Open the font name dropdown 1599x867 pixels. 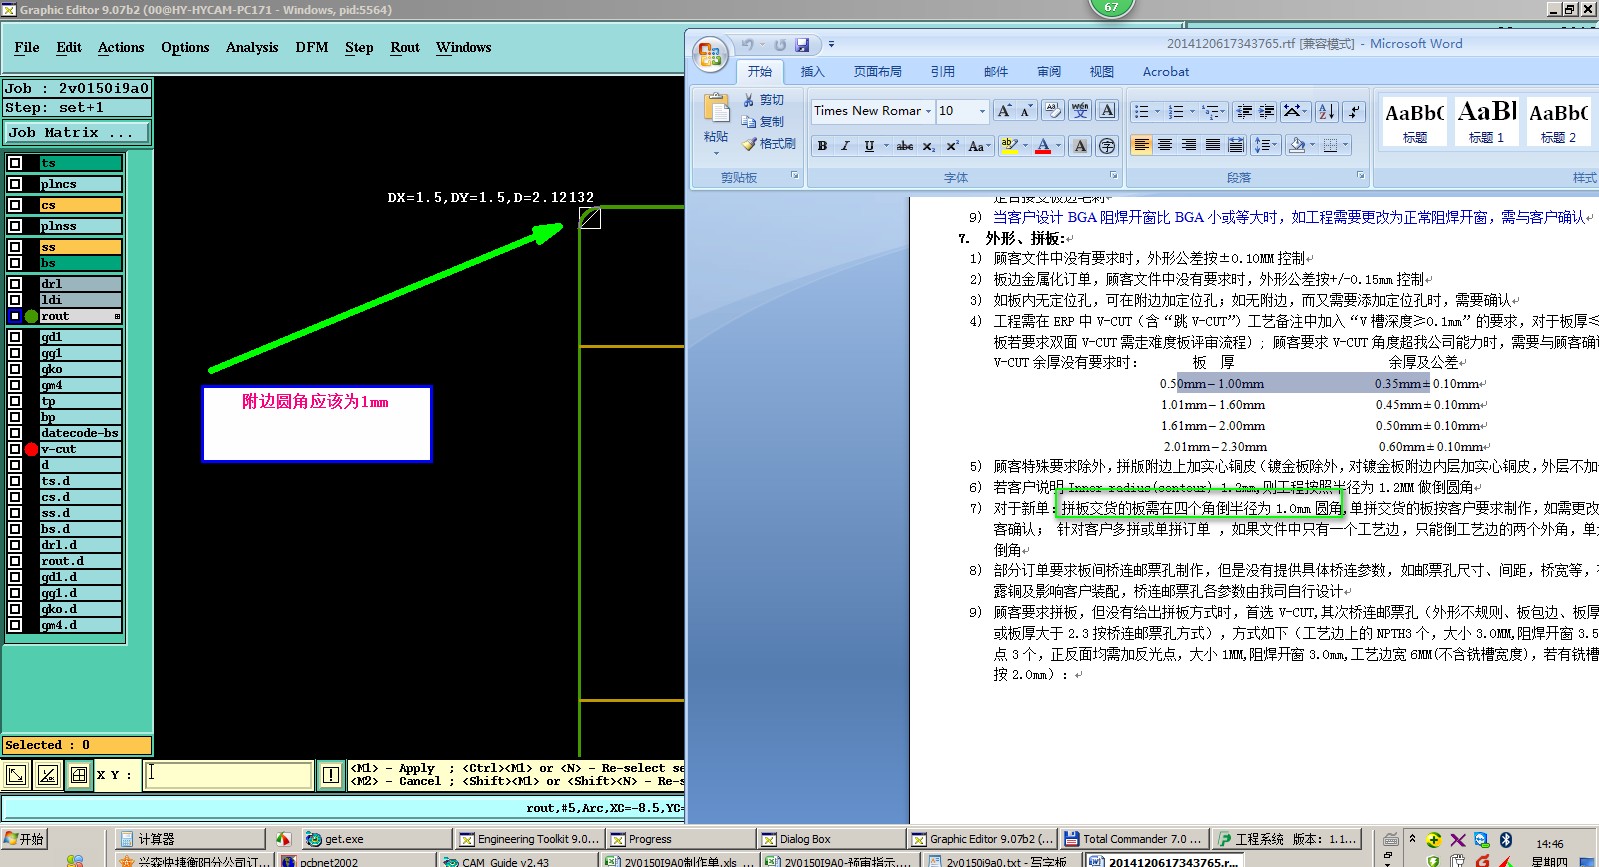point(928,111)
